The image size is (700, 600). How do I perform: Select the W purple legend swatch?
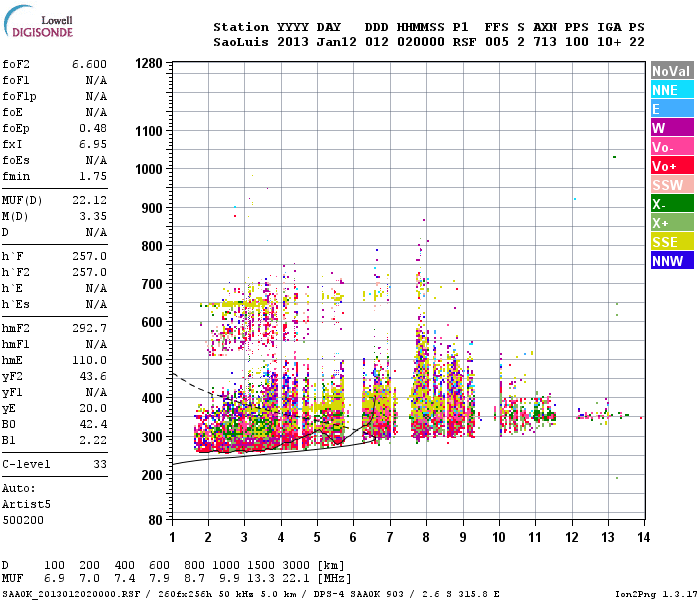(x=672, y=128)
